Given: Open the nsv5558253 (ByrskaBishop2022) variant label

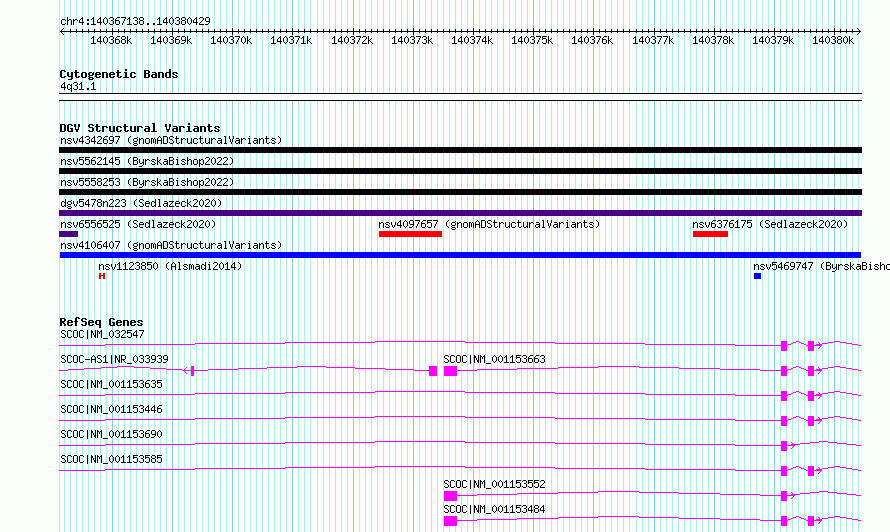Looking at the screenshot, I should [147, 182].
